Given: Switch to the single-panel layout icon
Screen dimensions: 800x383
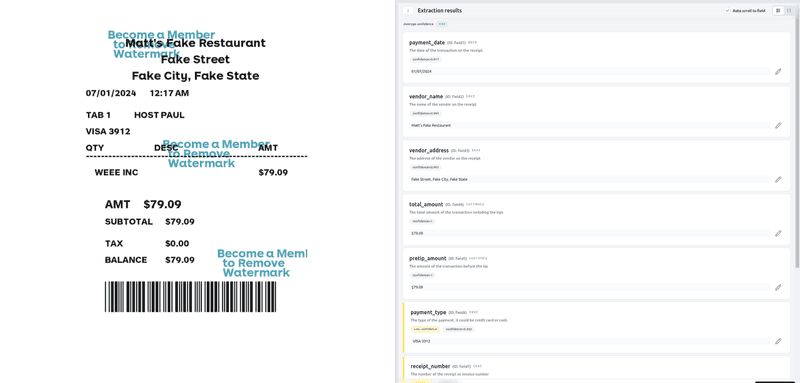Looking at the screenshot, I should [x=789, y=10].
